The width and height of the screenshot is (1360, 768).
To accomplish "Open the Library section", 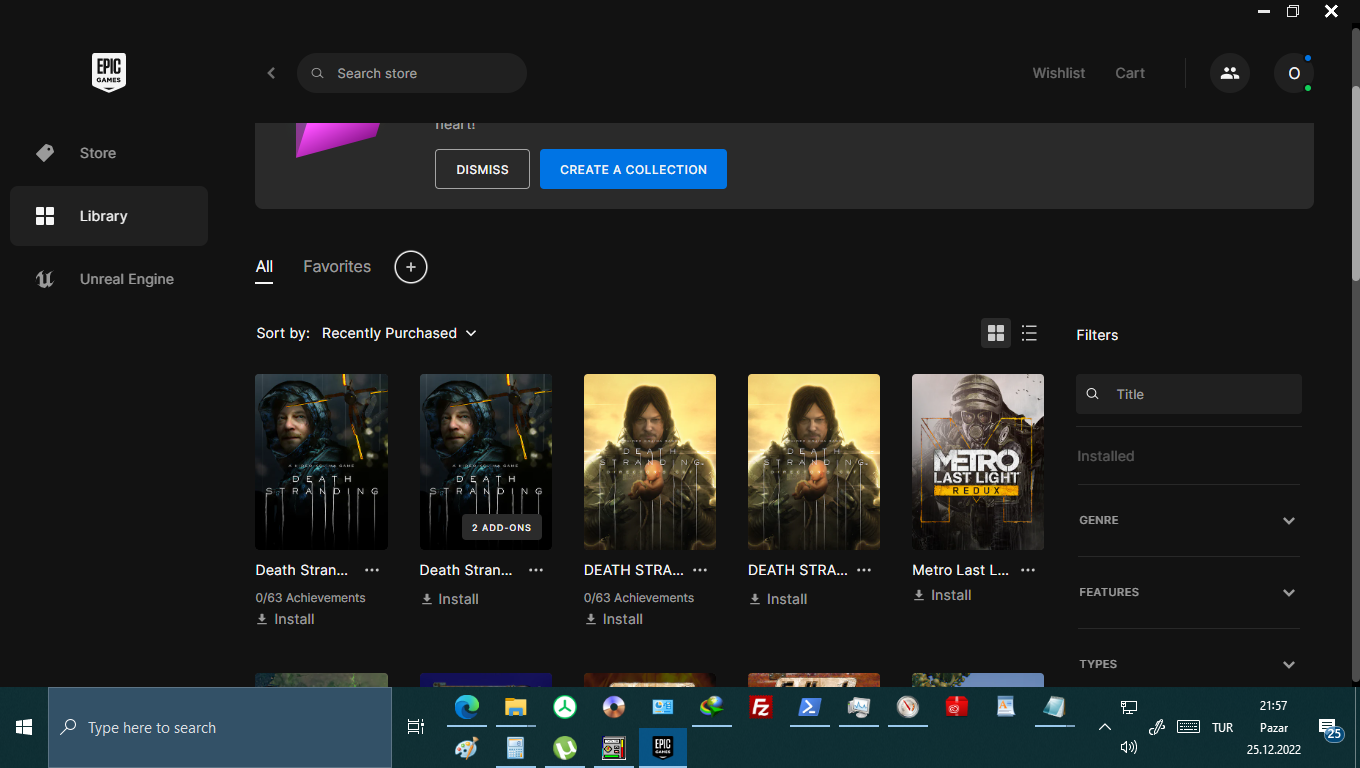I will pos(109,216).
